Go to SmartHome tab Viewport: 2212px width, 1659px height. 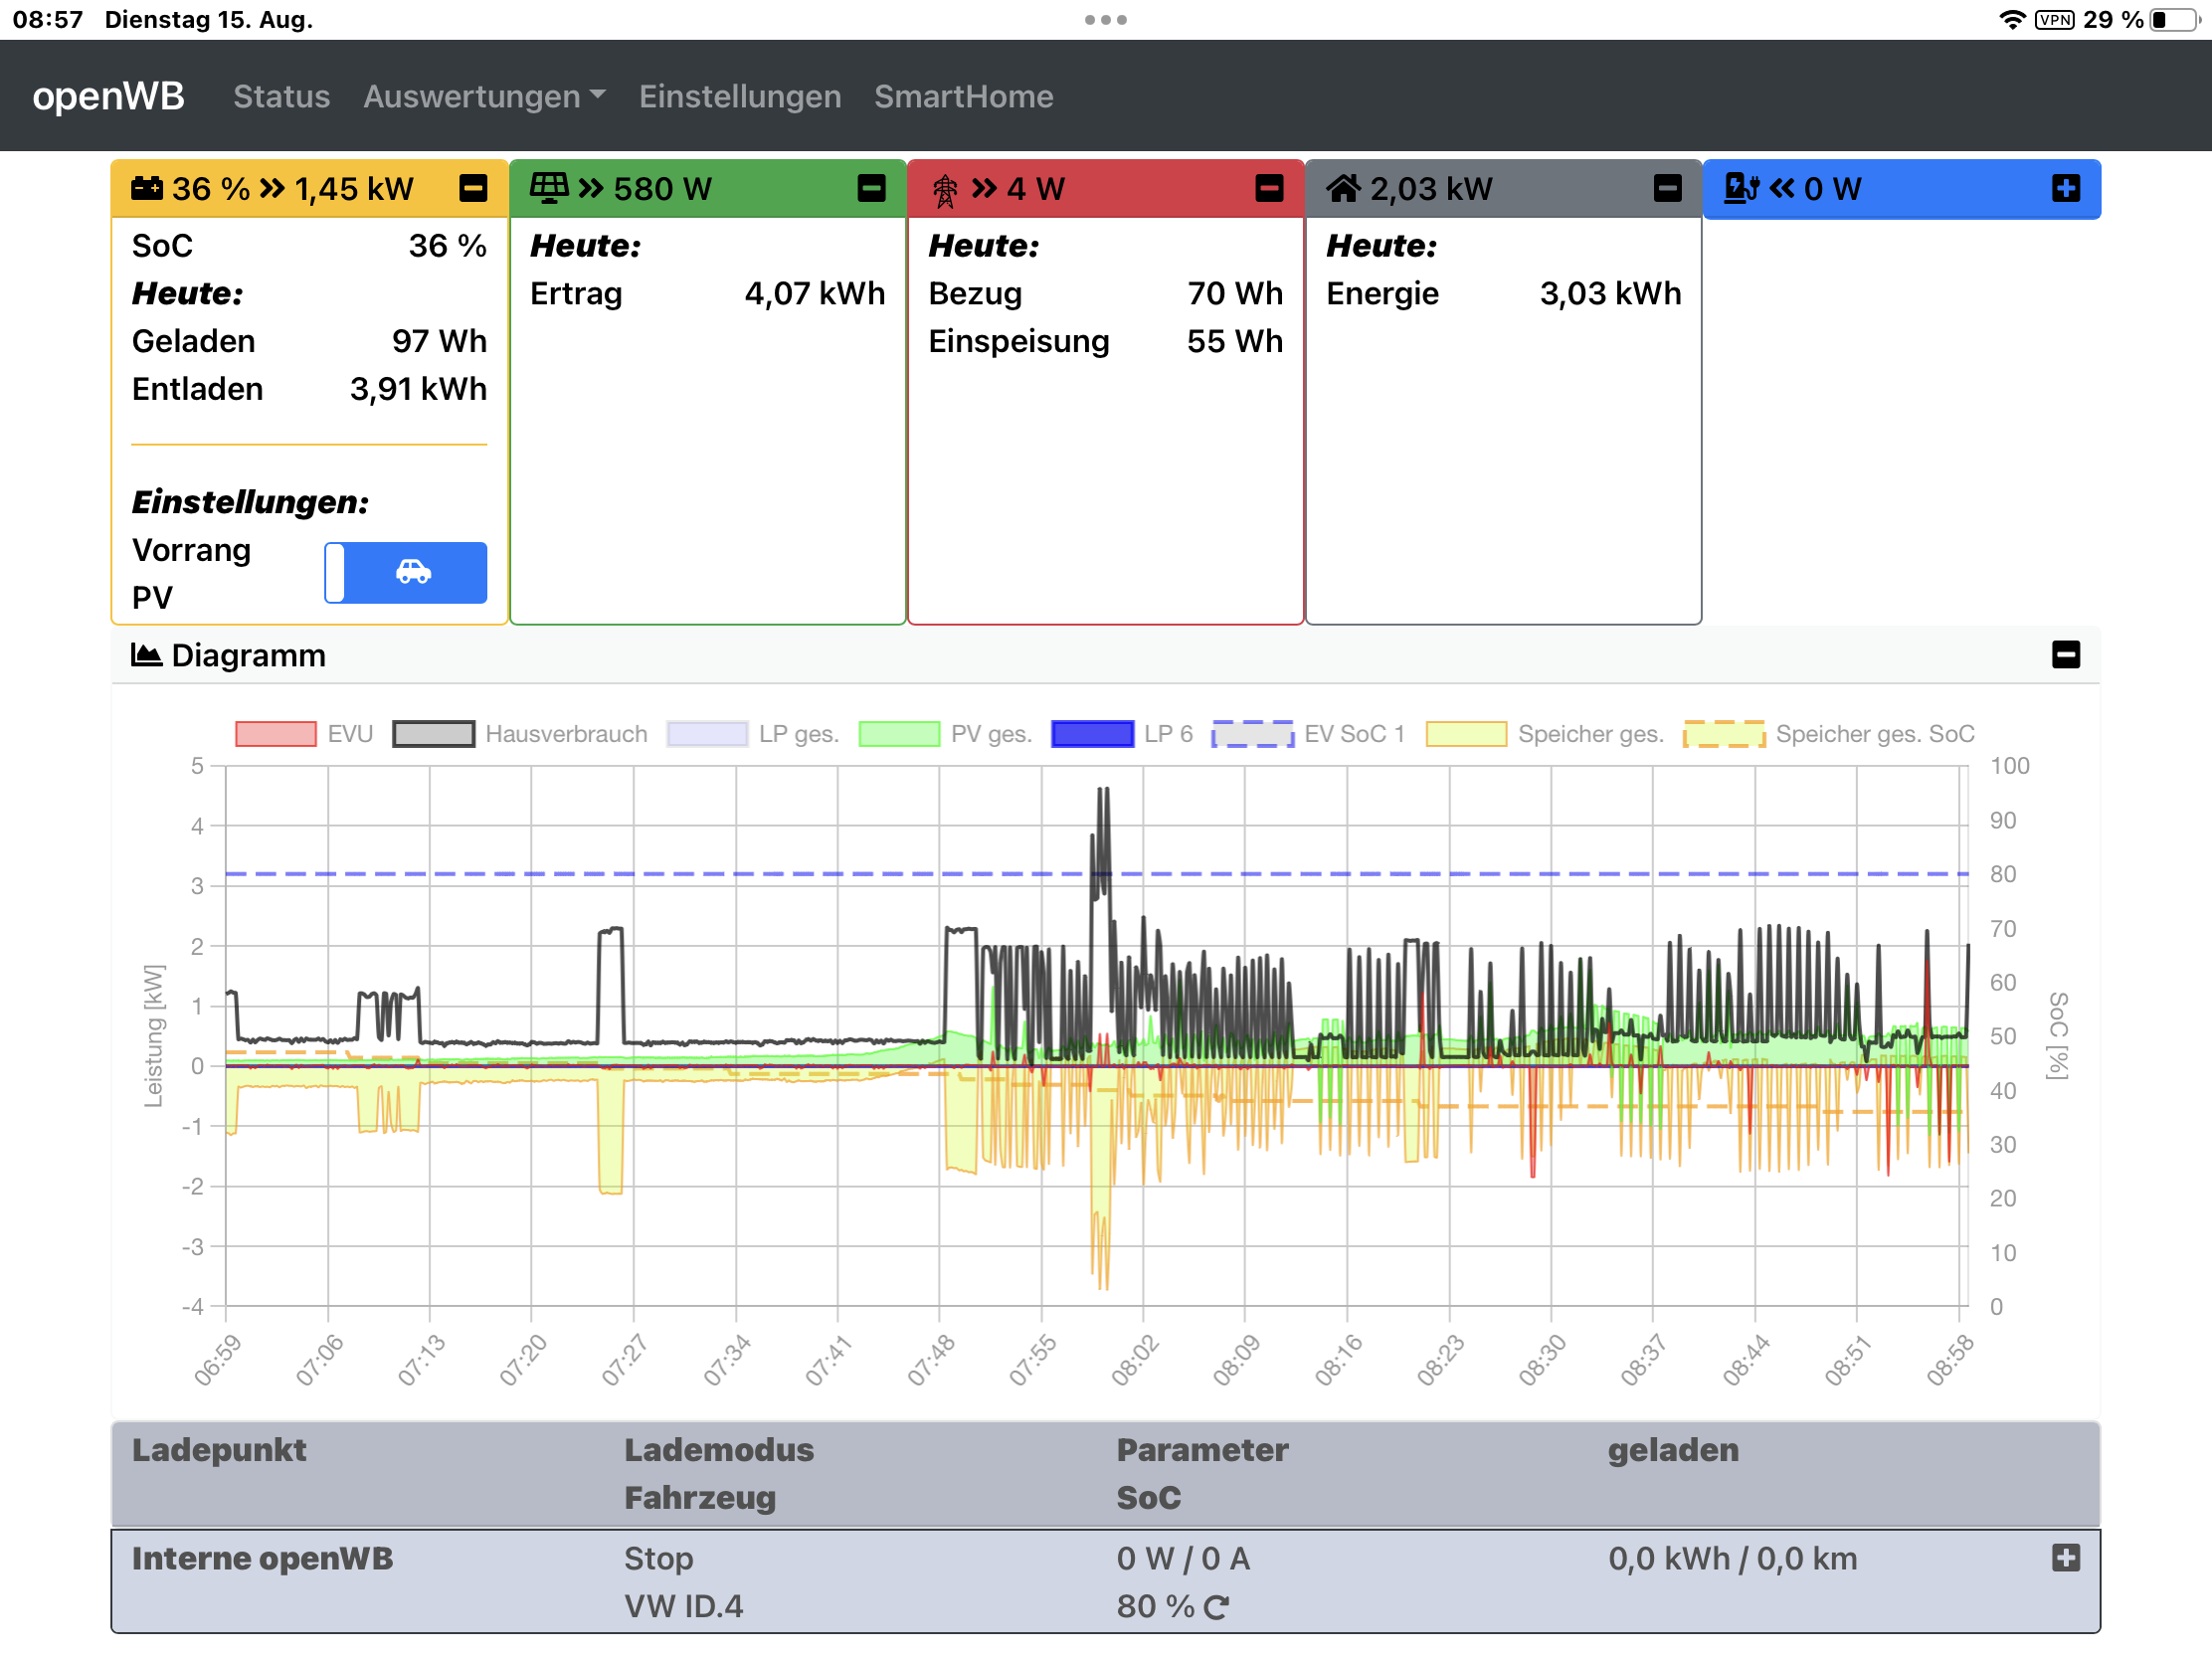963,96
